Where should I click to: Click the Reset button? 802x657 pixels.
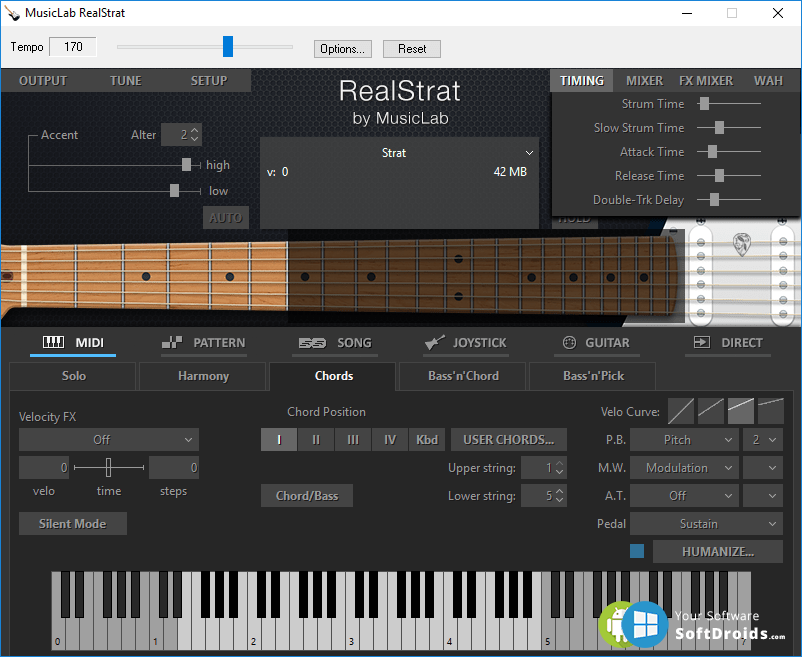point(412,49)
